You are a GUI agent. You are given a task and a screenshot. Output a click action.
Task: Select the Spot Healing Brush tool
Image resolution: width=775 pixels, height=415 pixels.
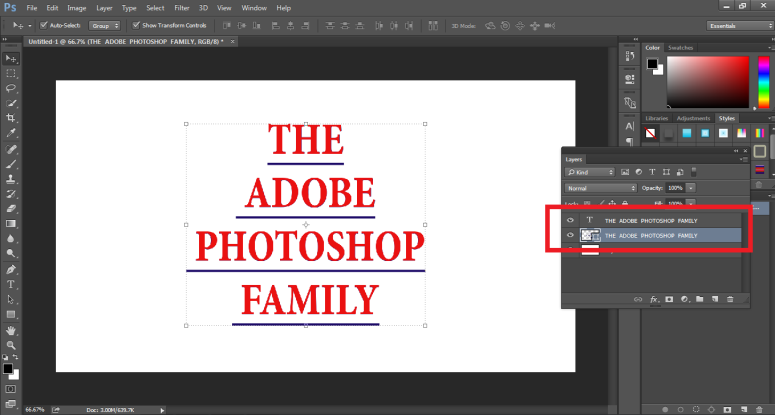coord(11,149)
